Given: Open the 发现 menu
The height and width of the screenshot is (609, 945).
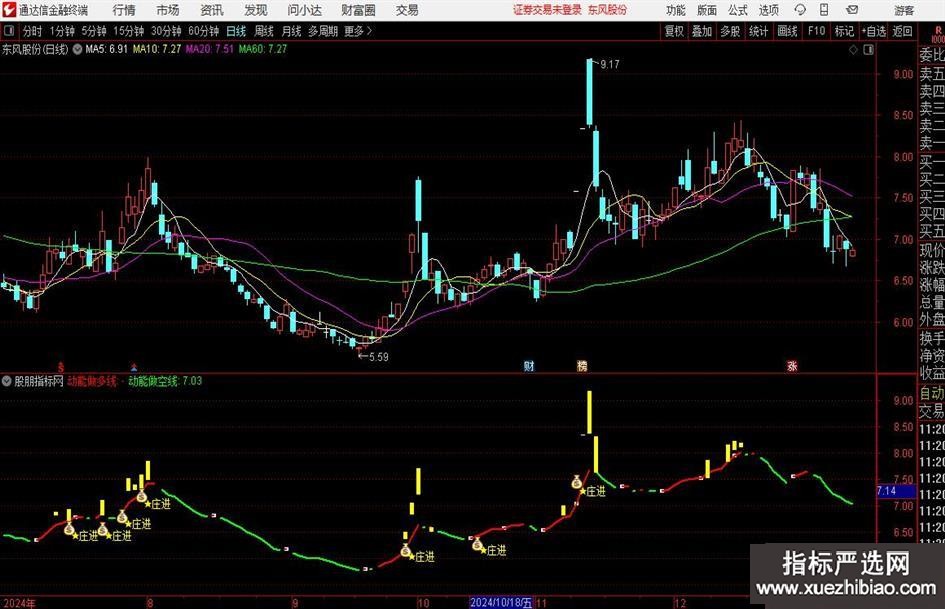Looking at the screenshot, I should point(256,10).
